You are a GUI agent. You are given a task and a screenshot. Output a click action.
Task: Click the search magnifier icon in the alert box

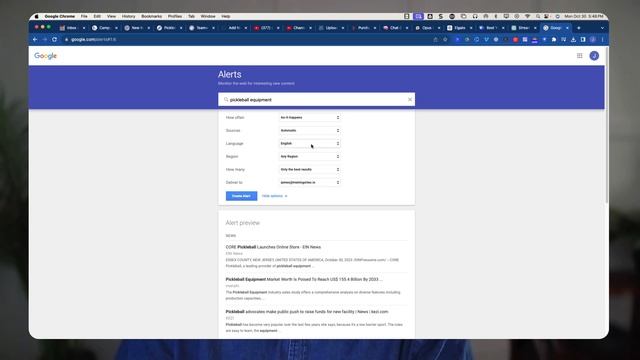226,100
